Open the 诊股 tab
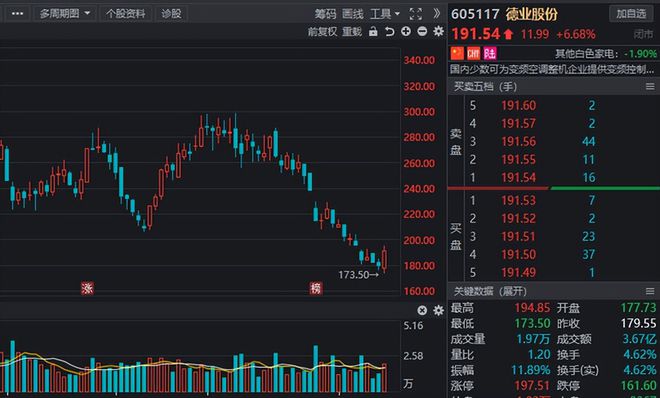The image size is (660, 398). pyautogui.click(x=171, y=14)
